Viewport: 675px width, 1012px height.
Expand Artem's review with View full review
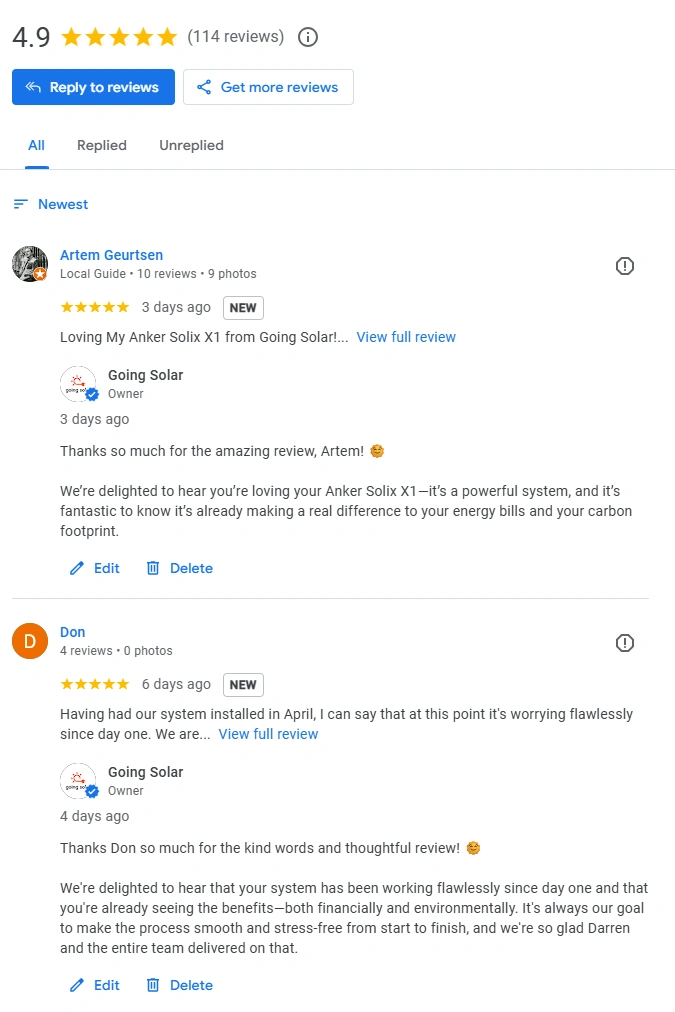[406, 337]
